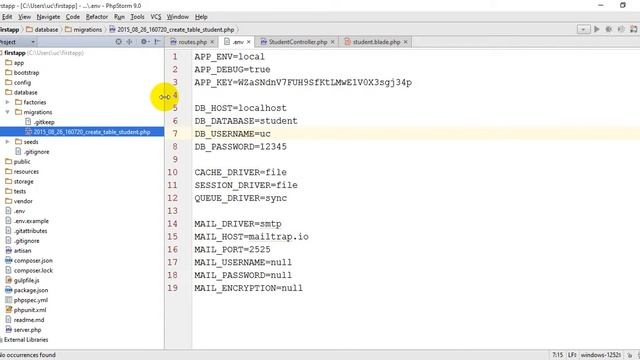This screenshot has height=360, width=640.
Task: Click the collapse all icon in Project panel
Action: (130, 42)
